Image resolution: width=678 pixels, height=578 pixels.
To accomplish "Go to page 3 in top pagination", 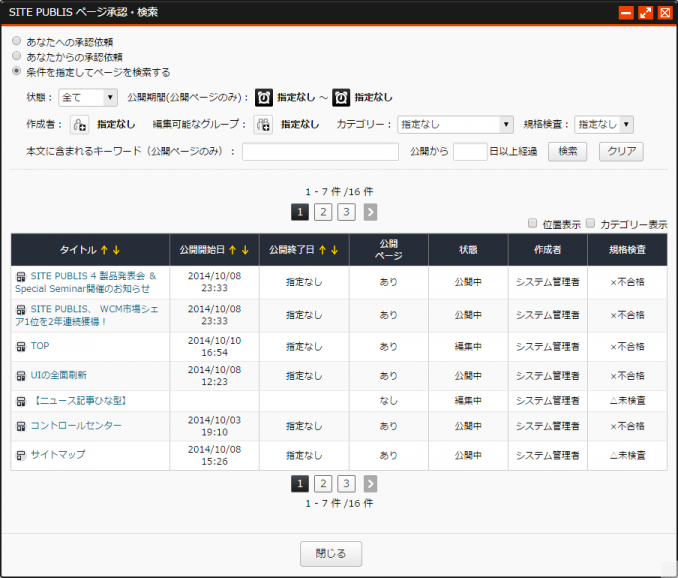I will 346,212.
